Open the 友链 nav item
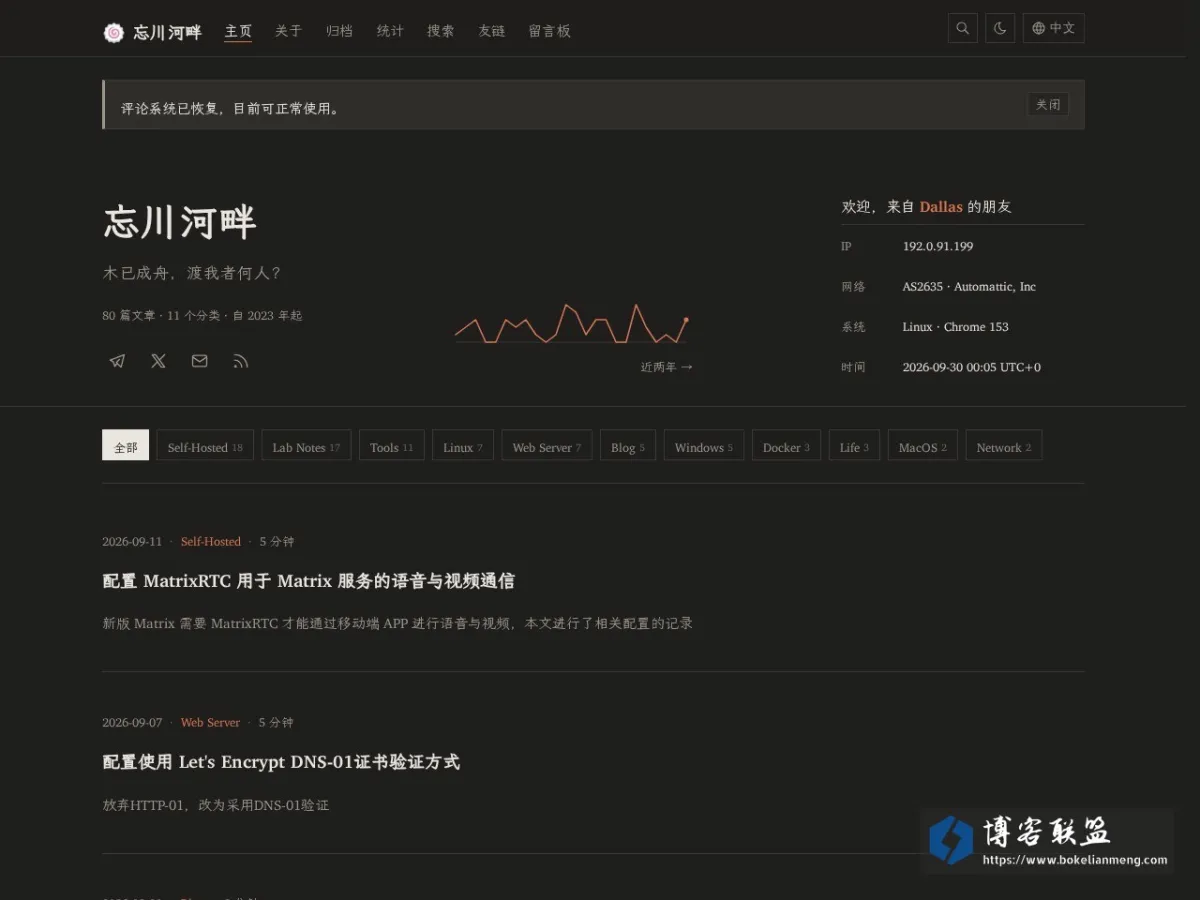Screen dimensions: 1200x900 [491, 31]
